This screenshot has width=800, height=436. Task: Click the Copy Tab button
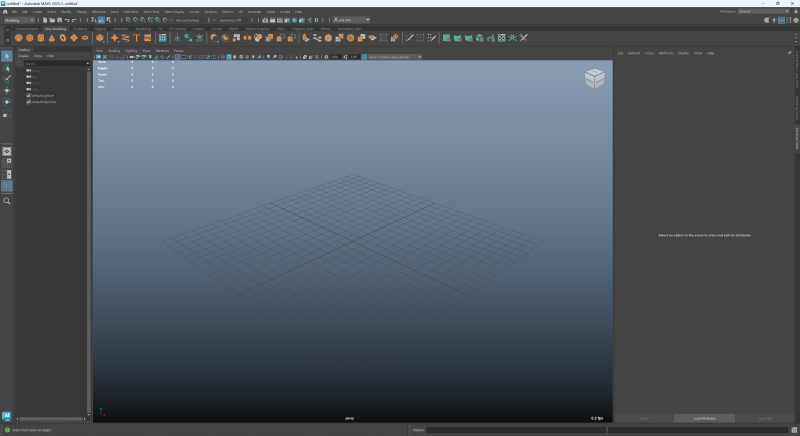click(765, 418)
